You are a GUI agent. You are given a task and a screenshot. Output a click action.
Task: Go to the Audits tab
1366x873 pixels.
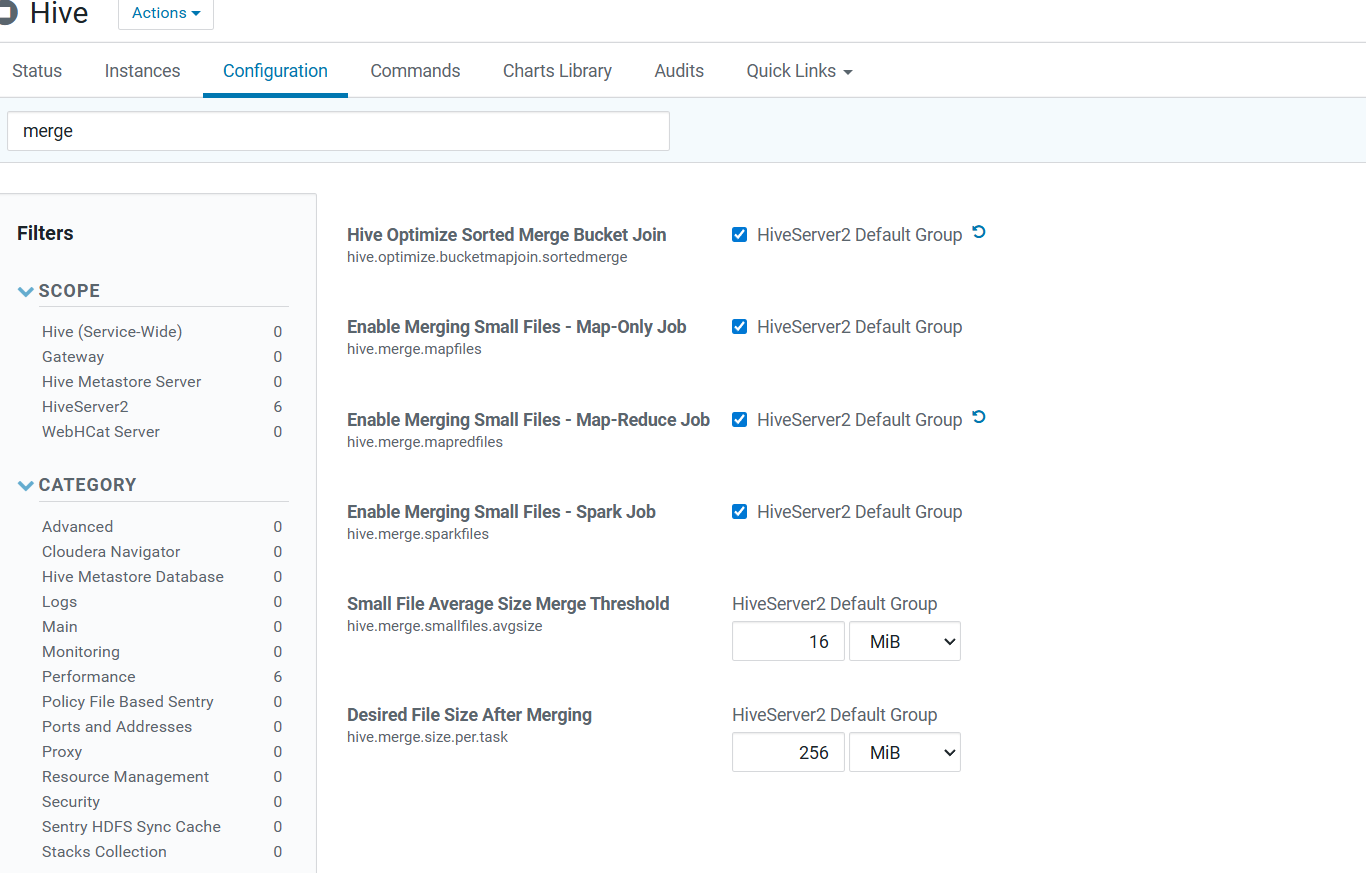pyautogui.click(x=679, y=71)
